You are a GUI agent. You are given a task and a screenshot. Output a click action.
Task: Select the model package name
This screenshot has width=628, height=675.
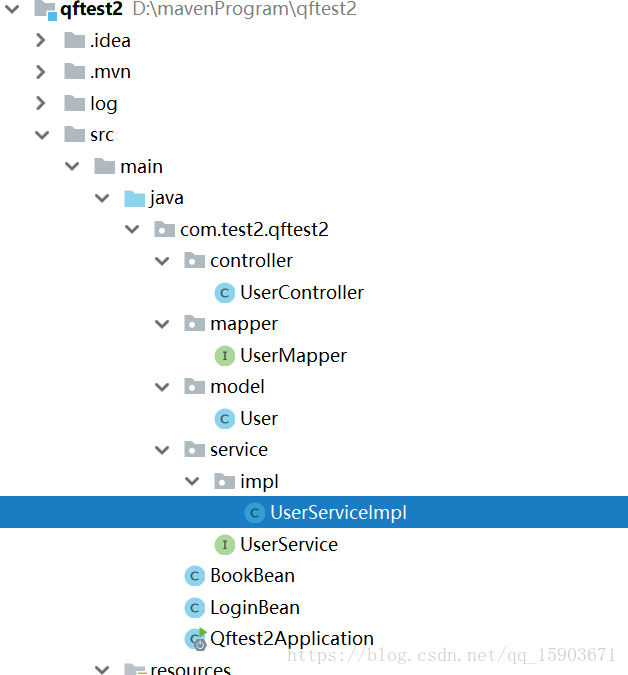237,387
